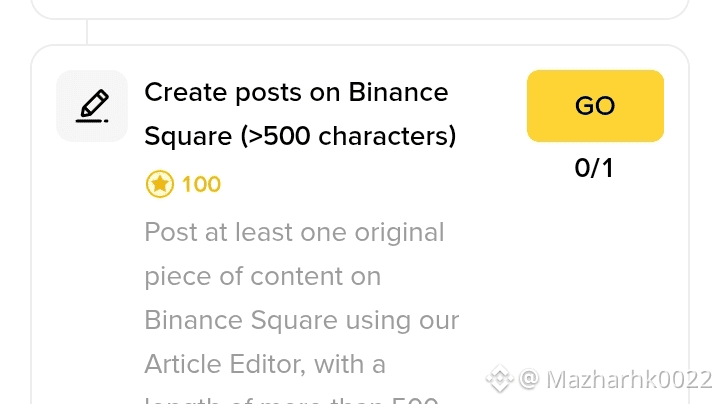Click the @ symbol in the watermark
Image resolution: width=720 pixels, height=404 pixels.
529,379
